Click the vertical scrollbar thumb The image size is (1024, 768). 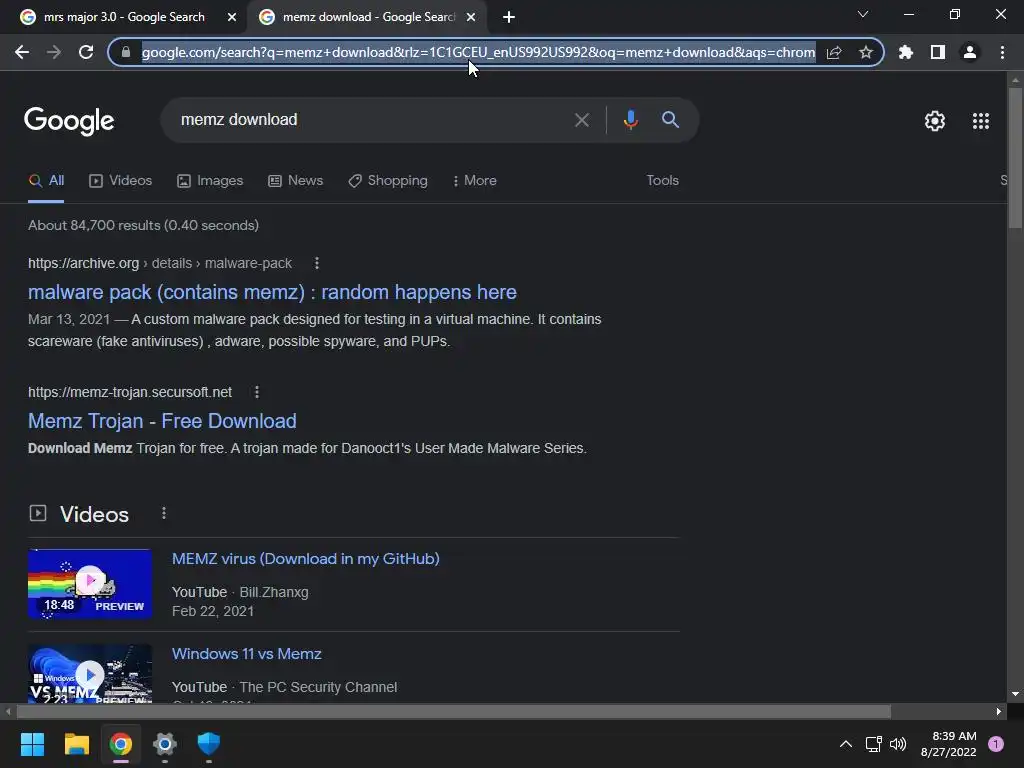[x=1015, y=157]
